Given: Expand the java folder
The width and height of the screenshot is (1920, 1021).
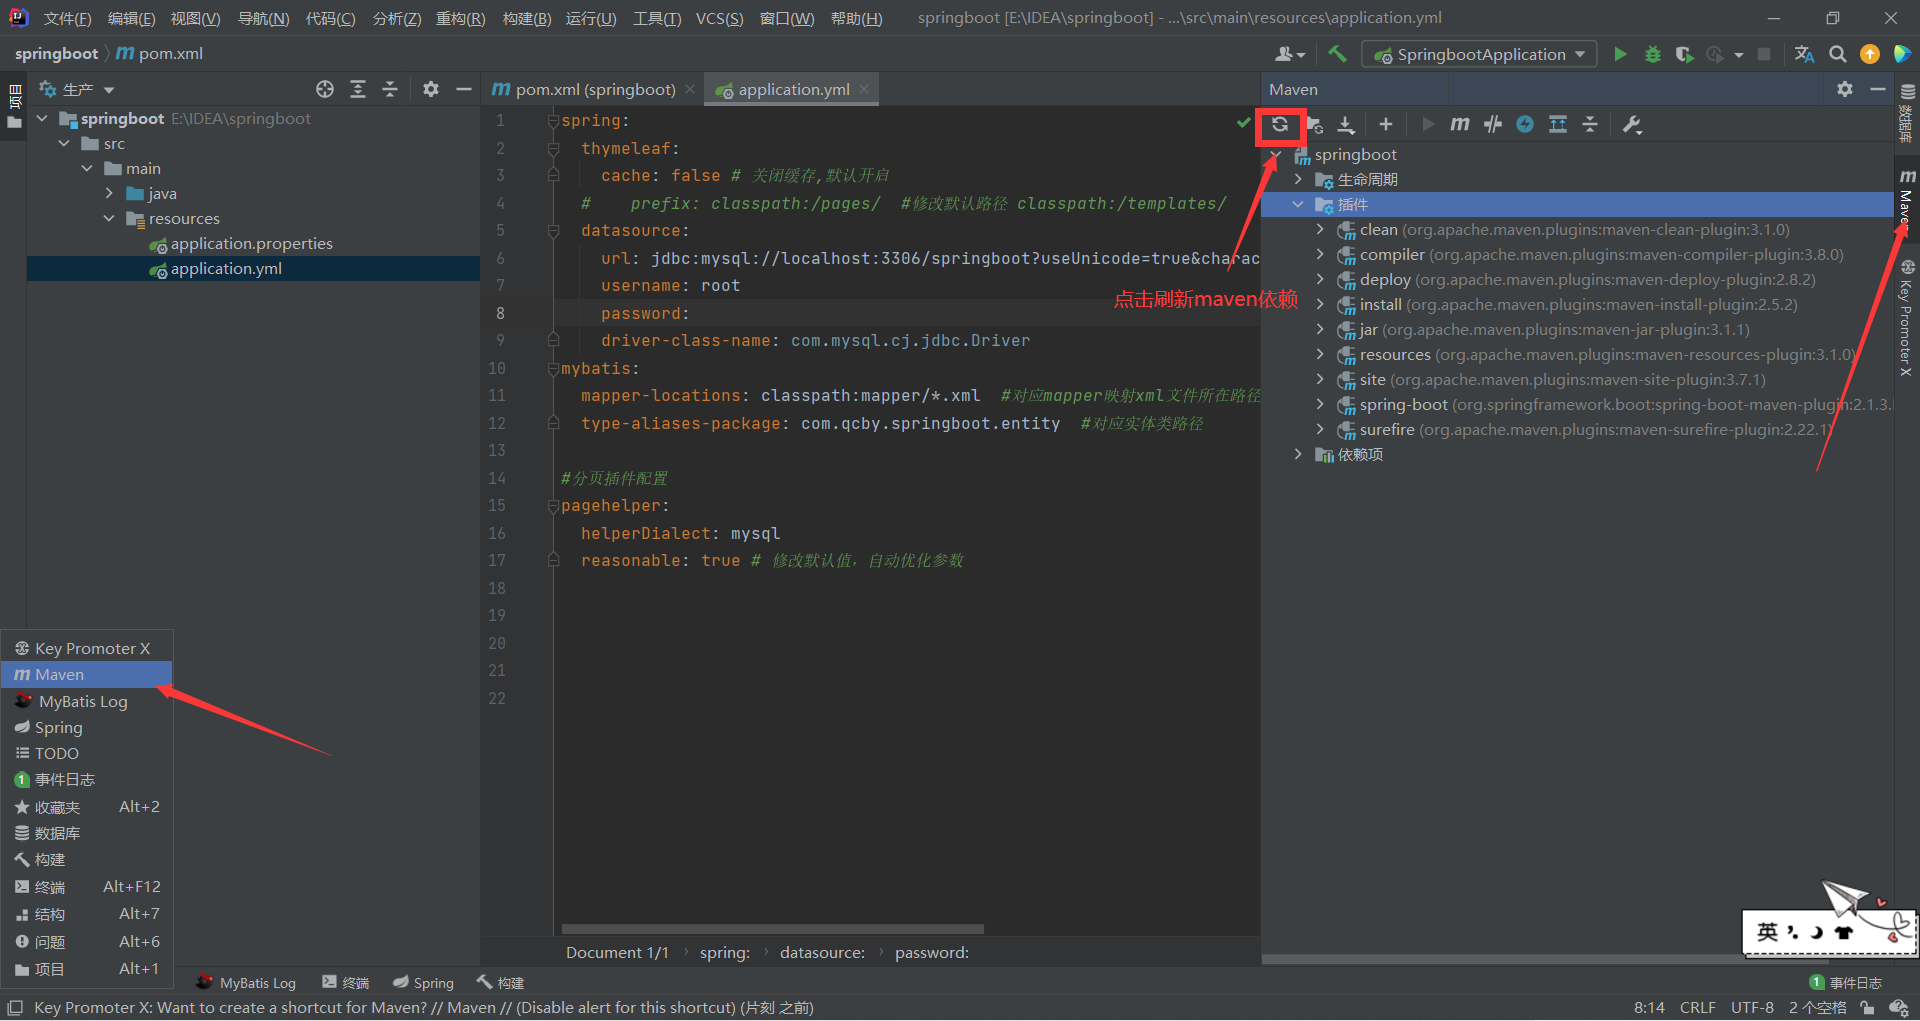Looking at the screenshot, I should tap(109, 193).
